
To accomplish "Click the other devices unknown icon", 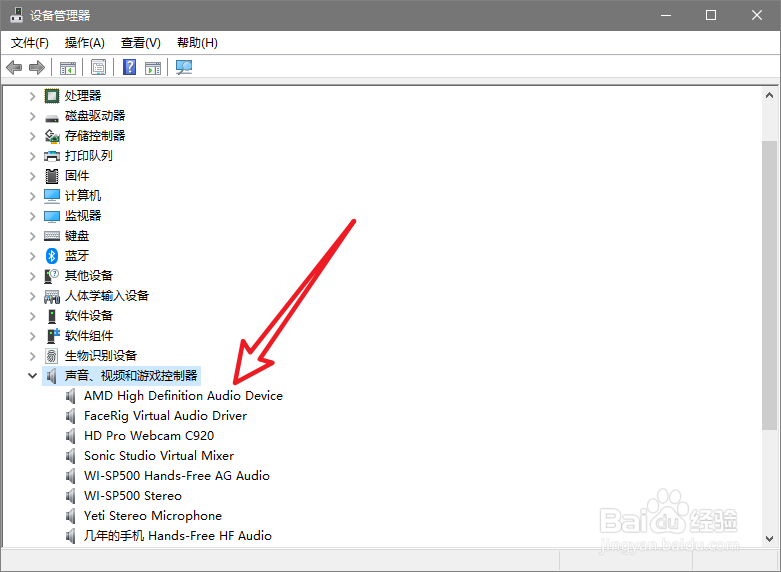I will click(x=52, y=276).
